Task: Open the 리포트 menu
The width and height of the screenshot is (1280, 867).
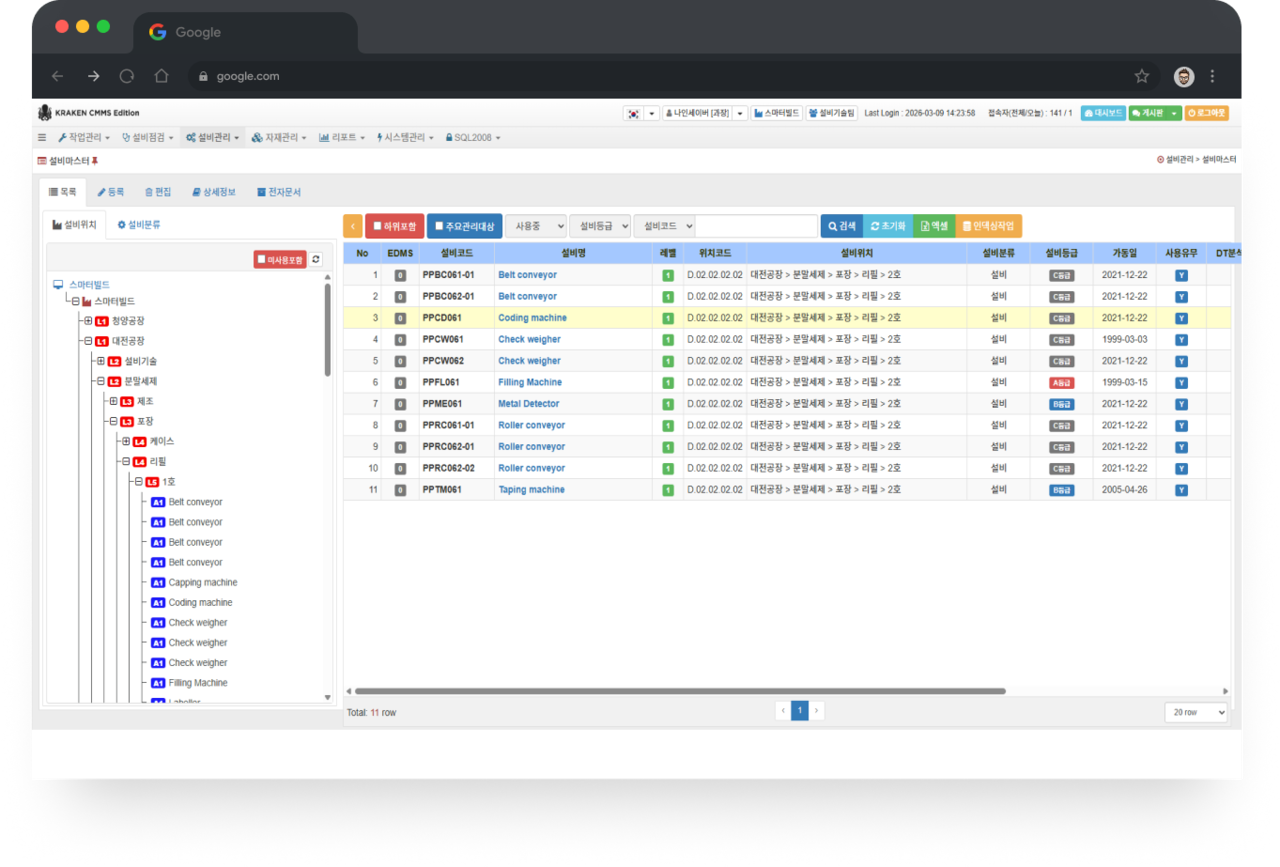Action: 342,138
